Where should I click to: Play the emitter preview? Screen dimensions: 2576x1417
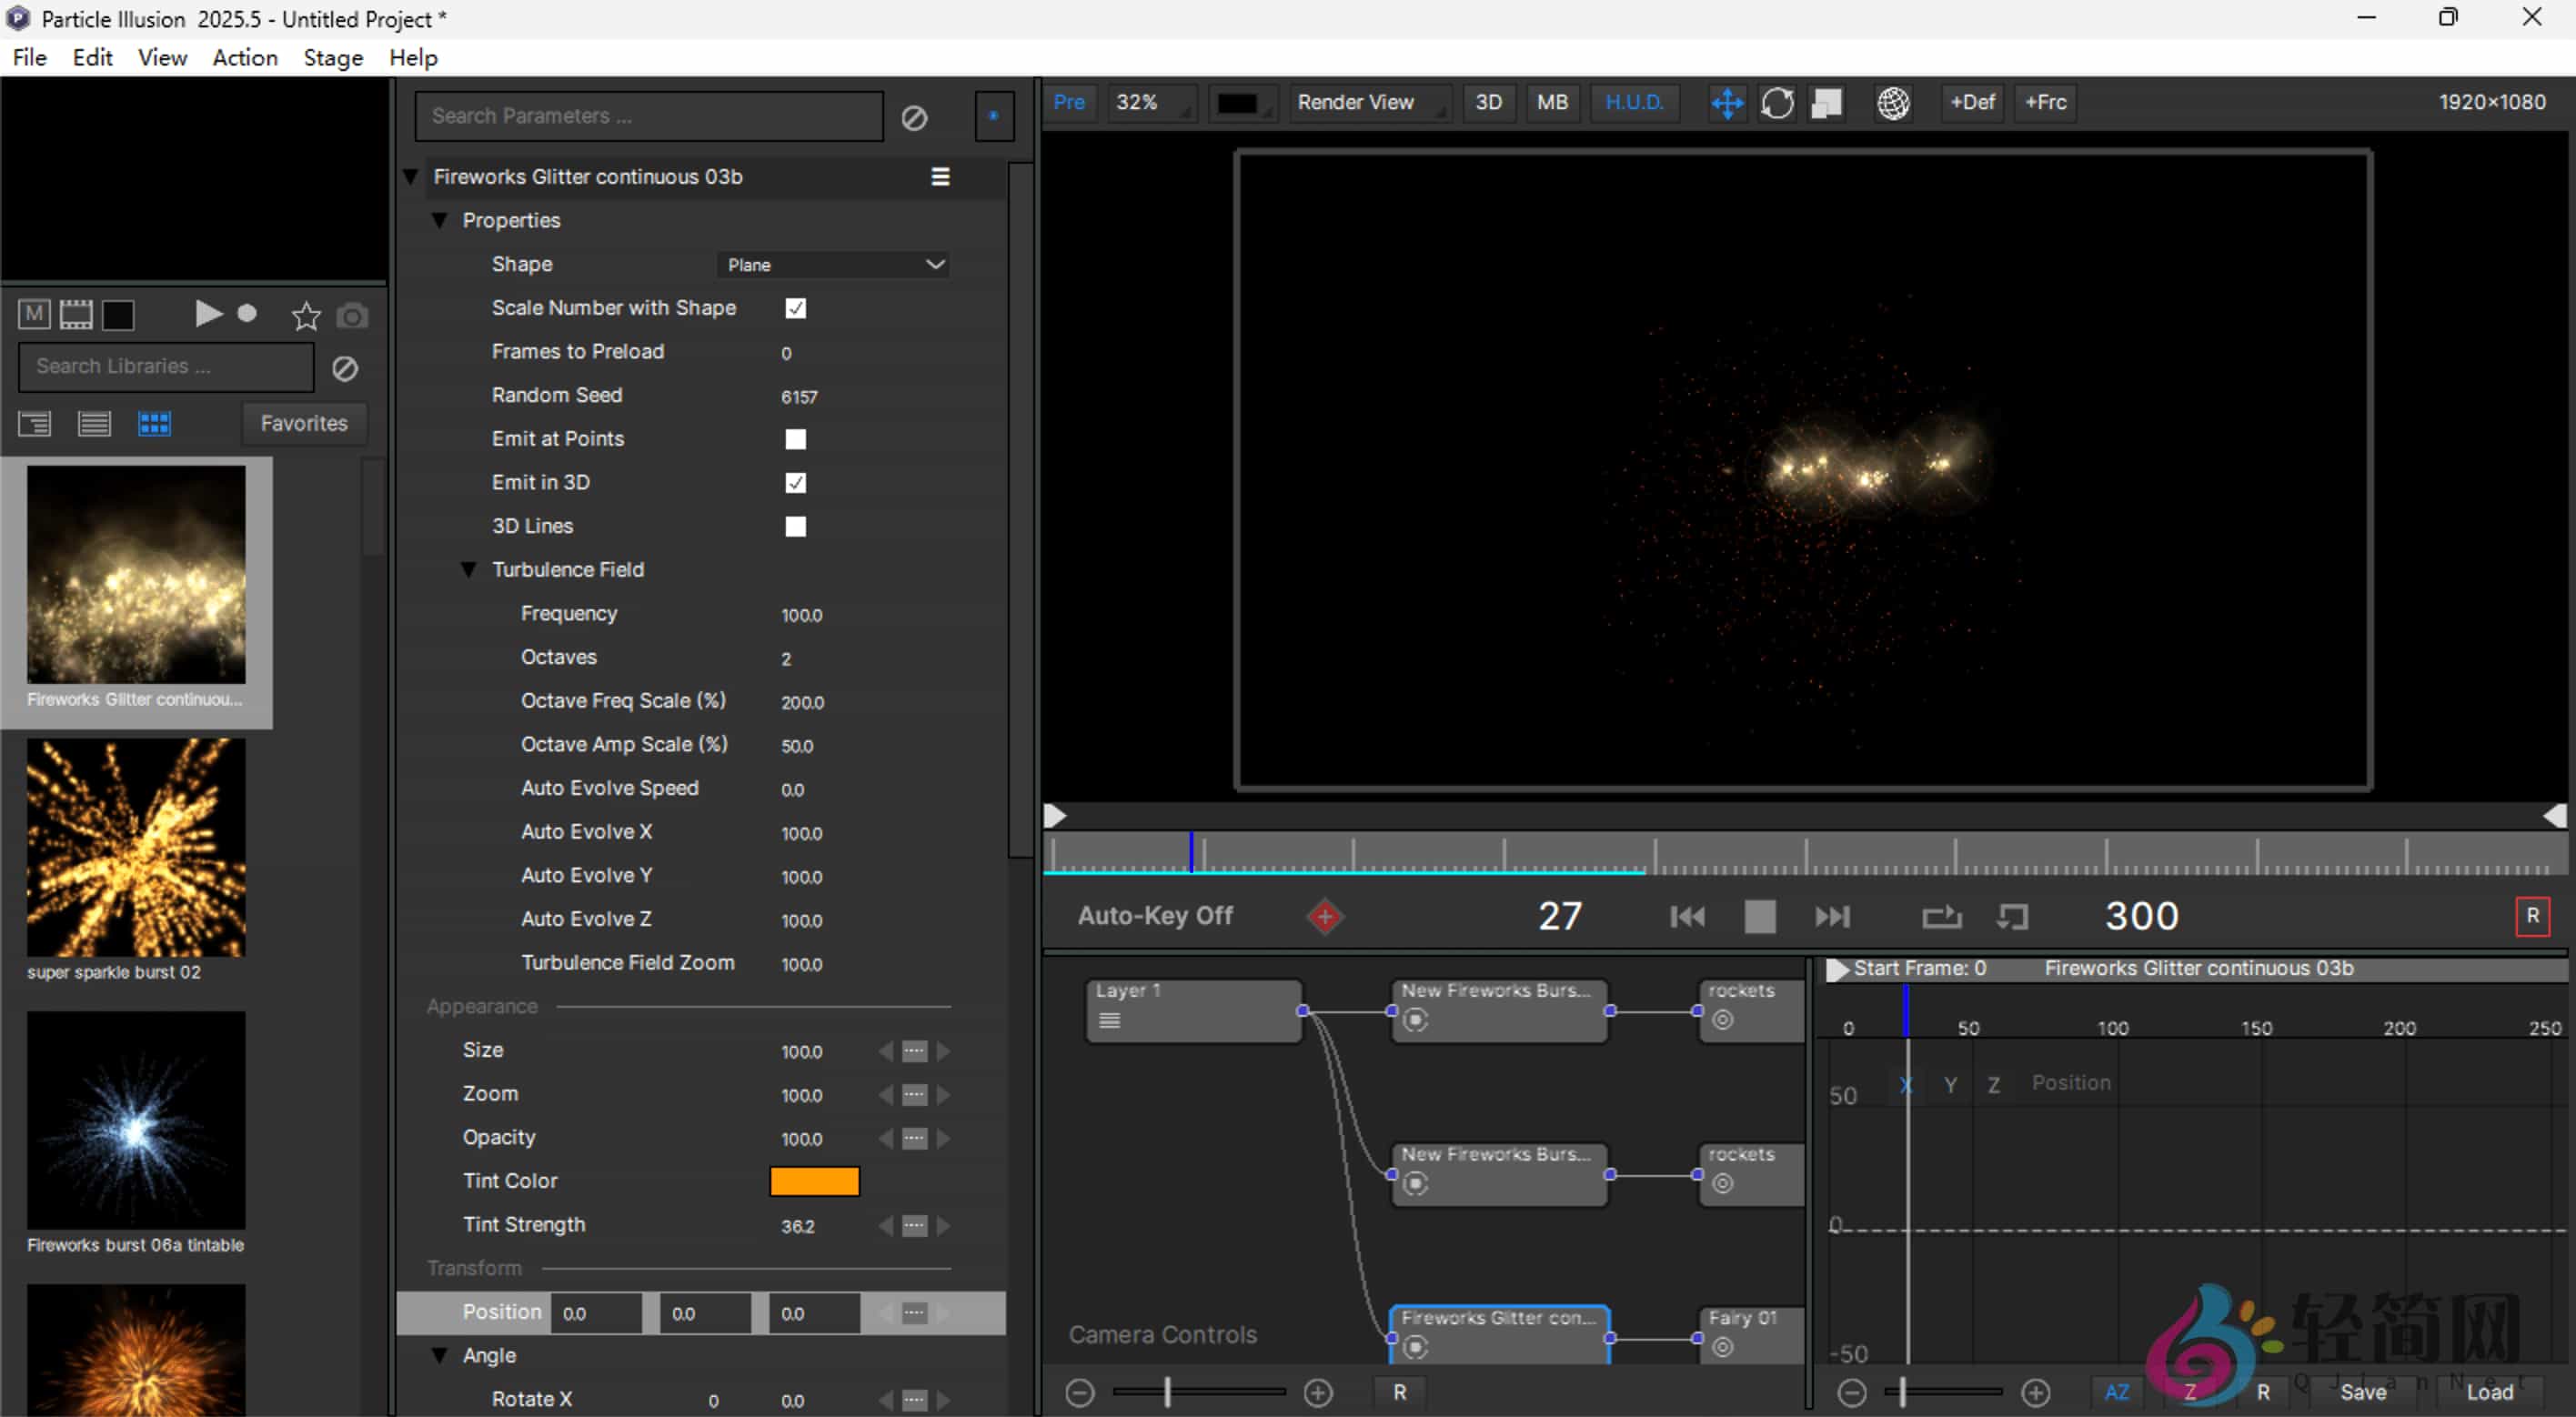[x=207, y=314]
